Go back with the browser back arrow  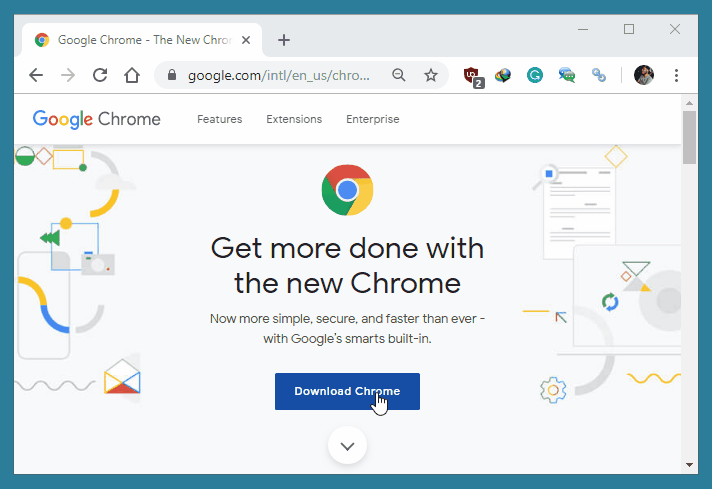pos(36,75)
